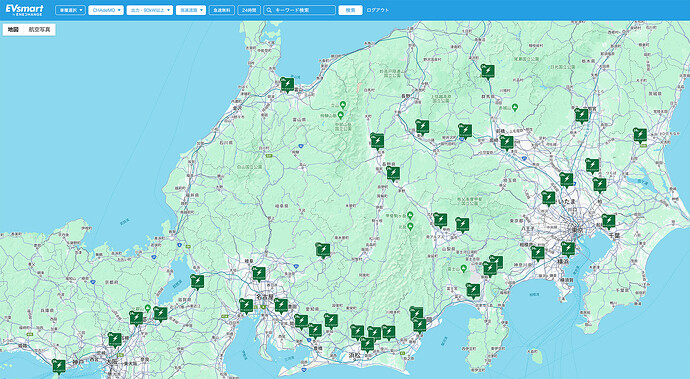Expand the 出力・90kW以上 output filter
Viewport: 690px width, 379px height.
[150, 10]
